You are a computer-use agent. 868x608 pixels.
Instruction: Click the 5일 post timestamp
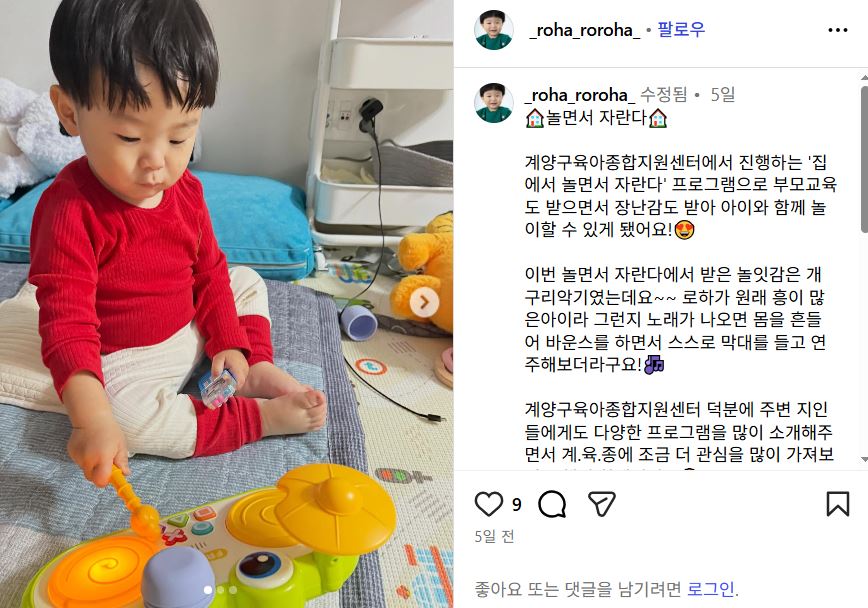(722, 95)
